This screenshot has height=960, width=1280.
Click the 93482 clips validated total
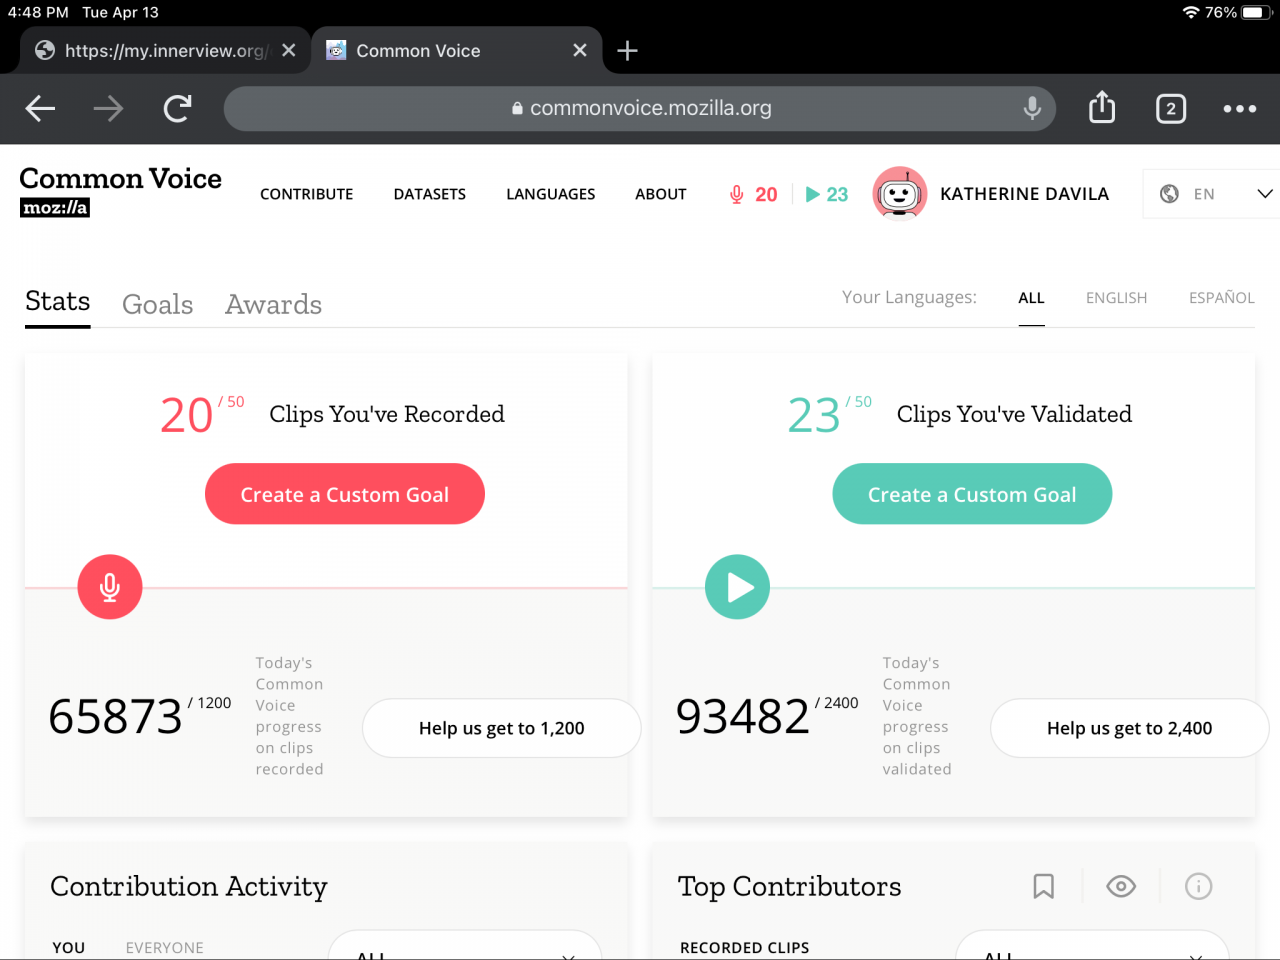pos(742,717)
